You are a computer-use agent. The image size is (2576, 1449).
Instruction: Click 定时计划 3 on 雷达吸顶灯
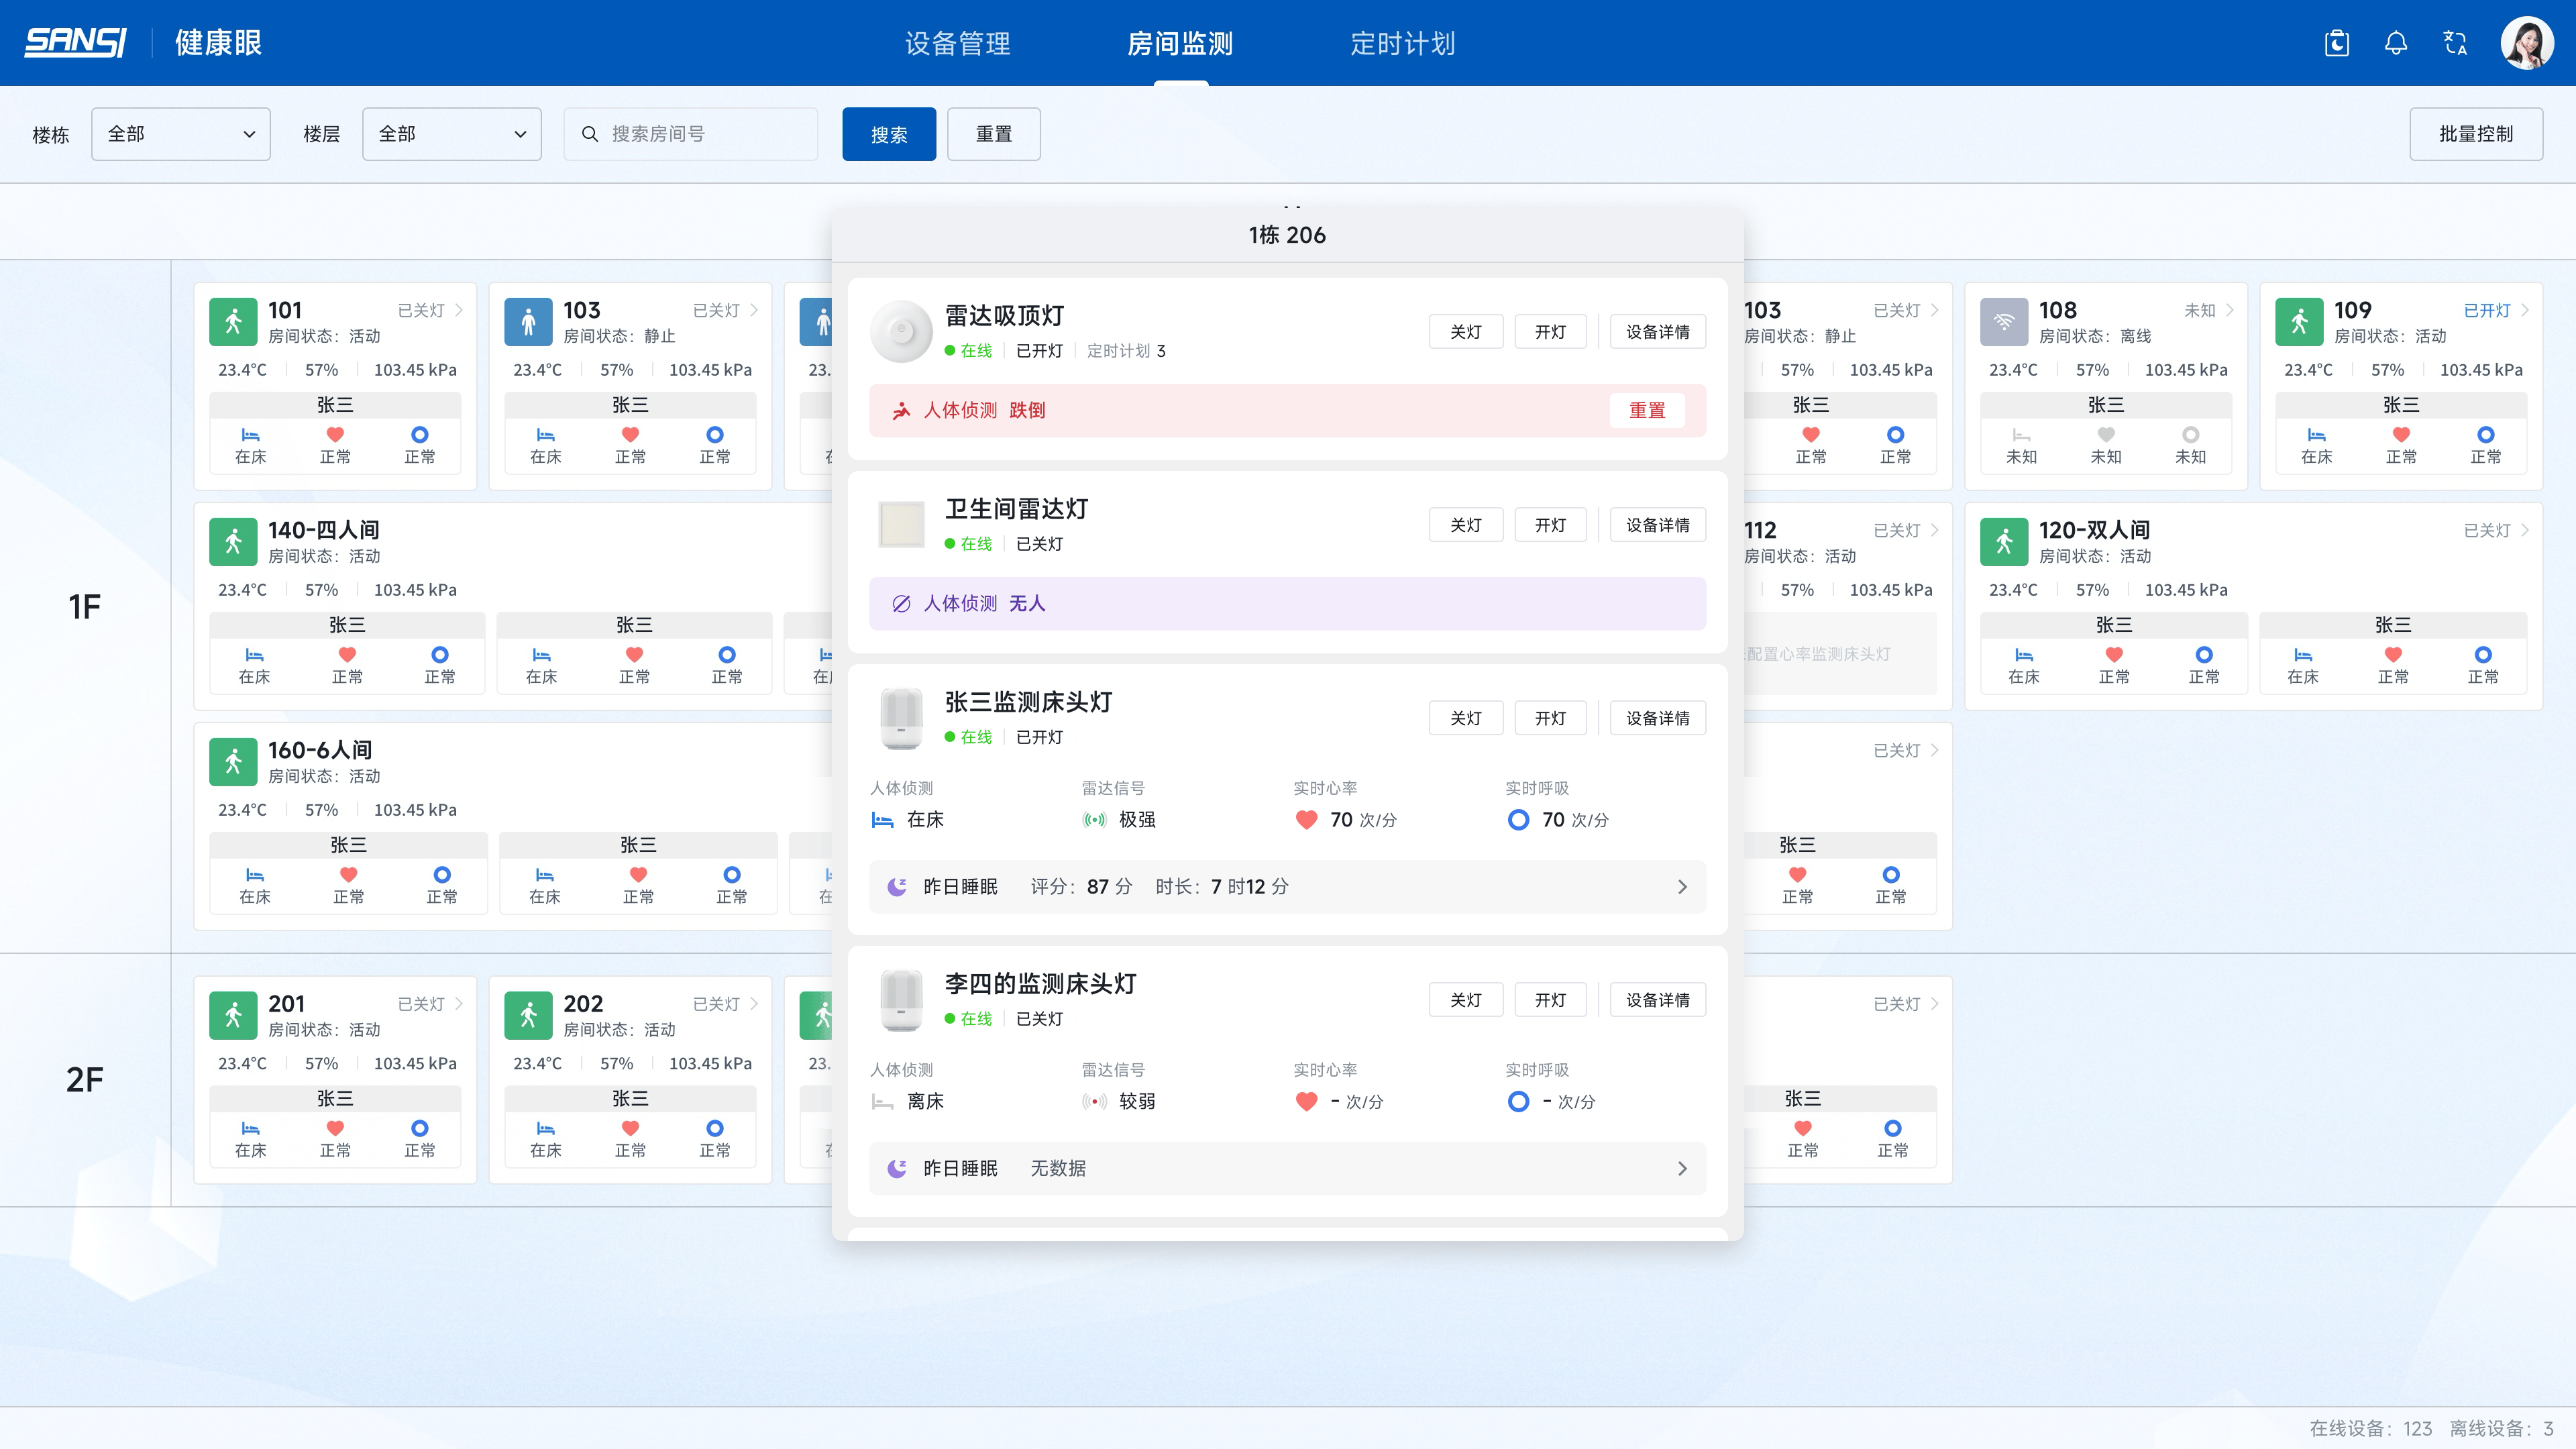[1126, 351]
